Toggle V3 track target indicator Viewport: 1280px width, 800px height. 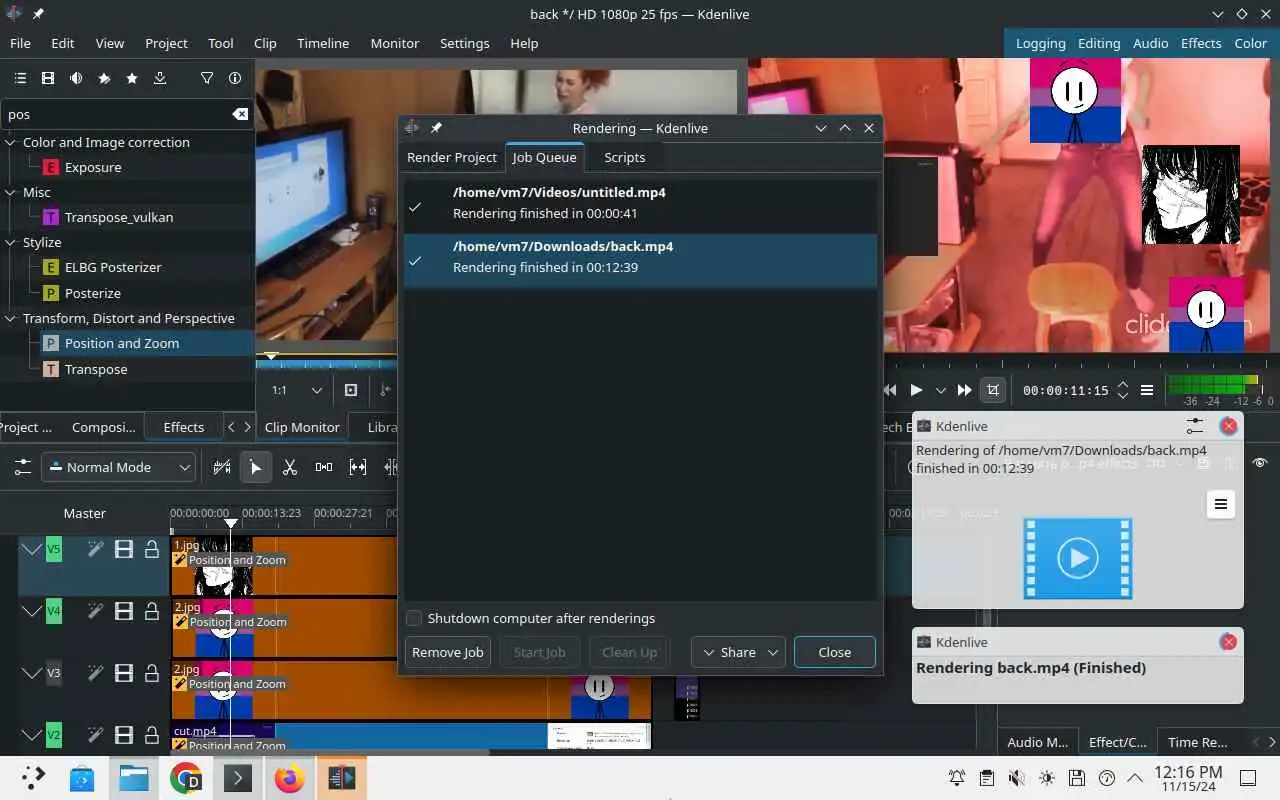(54, 673)
